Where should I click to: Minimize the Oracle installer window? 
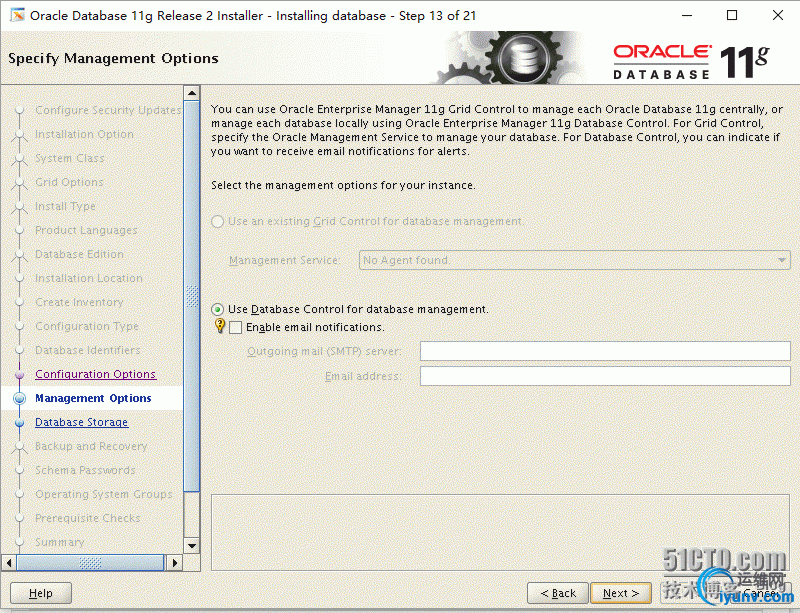tap(687, 15)
